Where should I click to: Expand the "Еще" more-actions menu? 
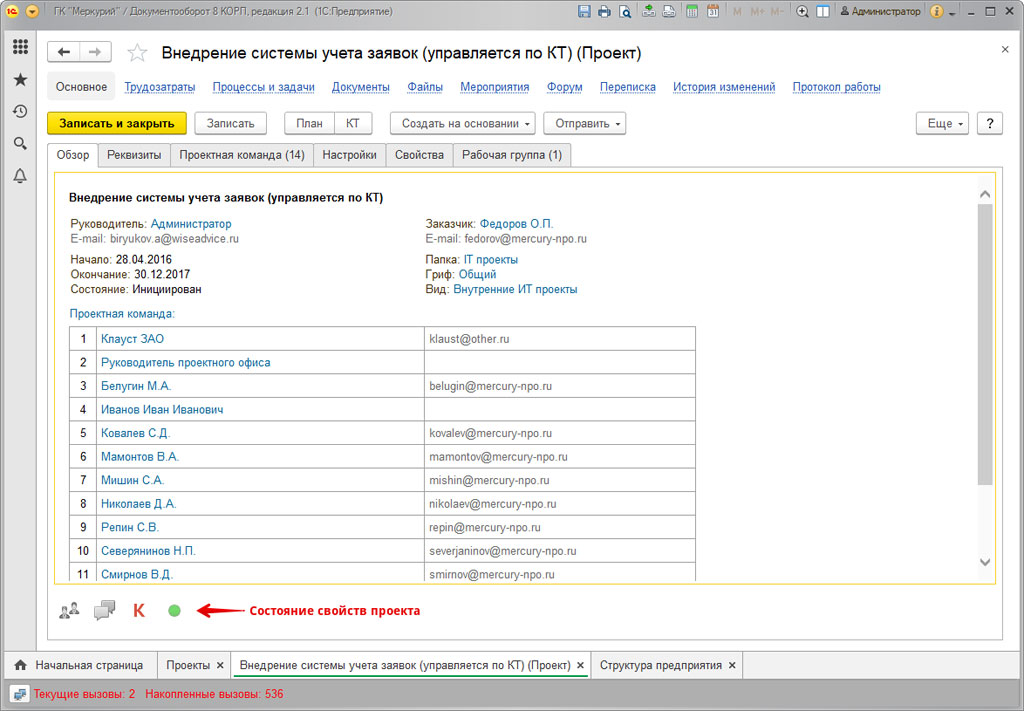944,123
